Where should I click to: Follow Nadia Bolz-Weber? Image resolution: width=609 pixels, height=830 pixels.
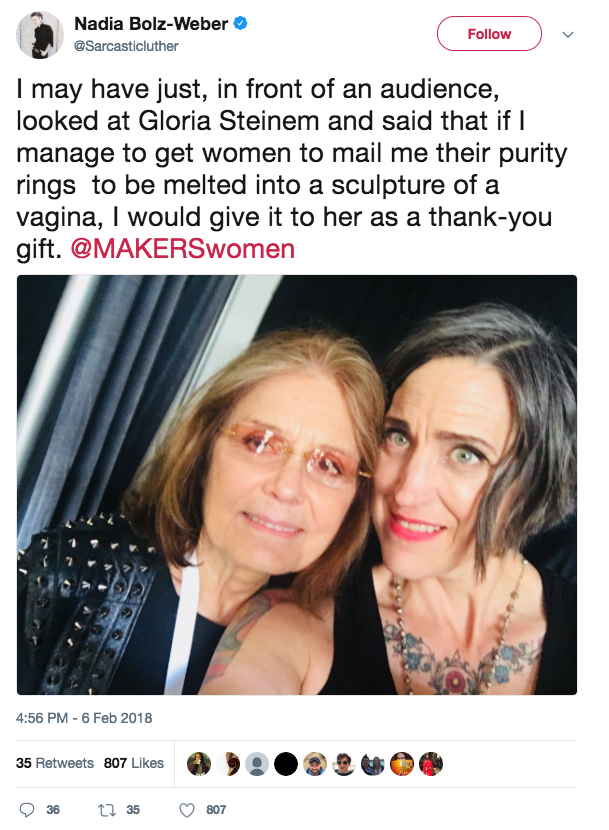click(x=489, y=34)
